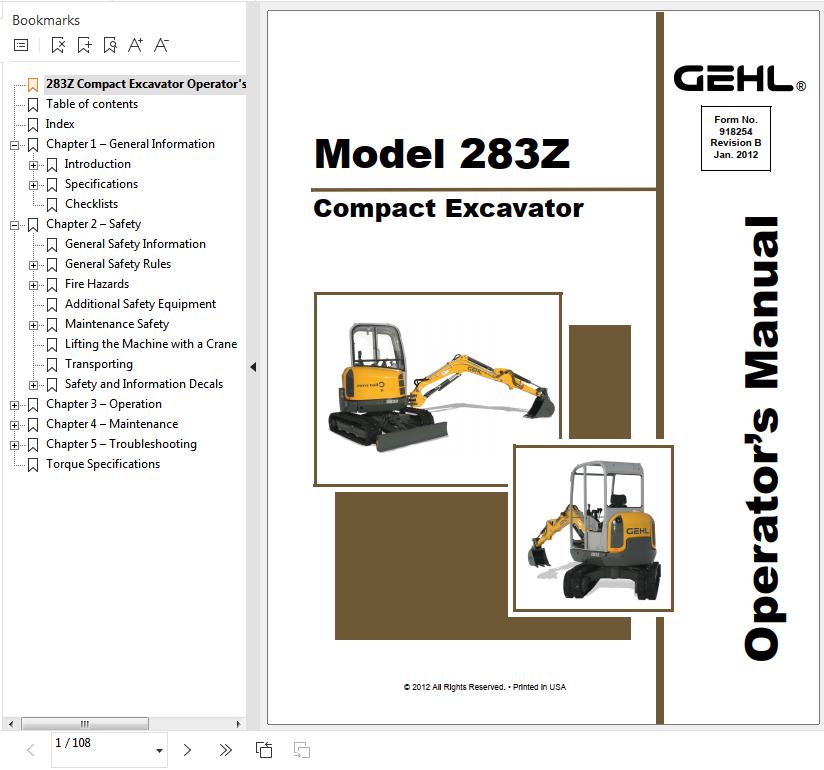Image resolution: width=824 pixels, height=770 pixels.
Task: Collapse Chapter 2 – Safety
Action: pyautogui.click(x=14, y=225)
